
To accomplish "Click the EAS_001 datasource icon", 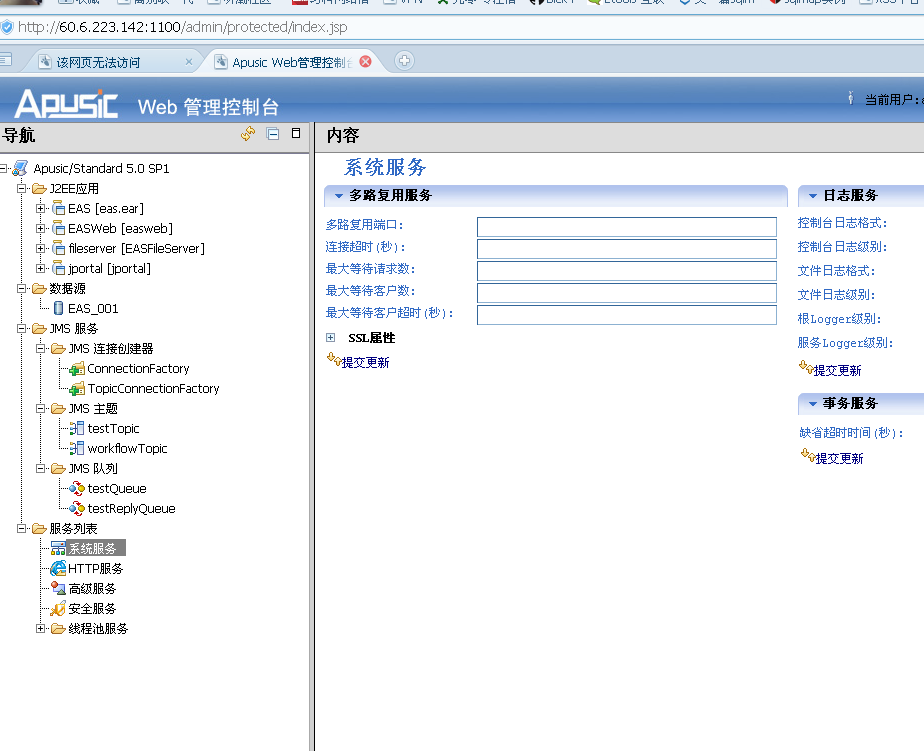I will 58,308.
